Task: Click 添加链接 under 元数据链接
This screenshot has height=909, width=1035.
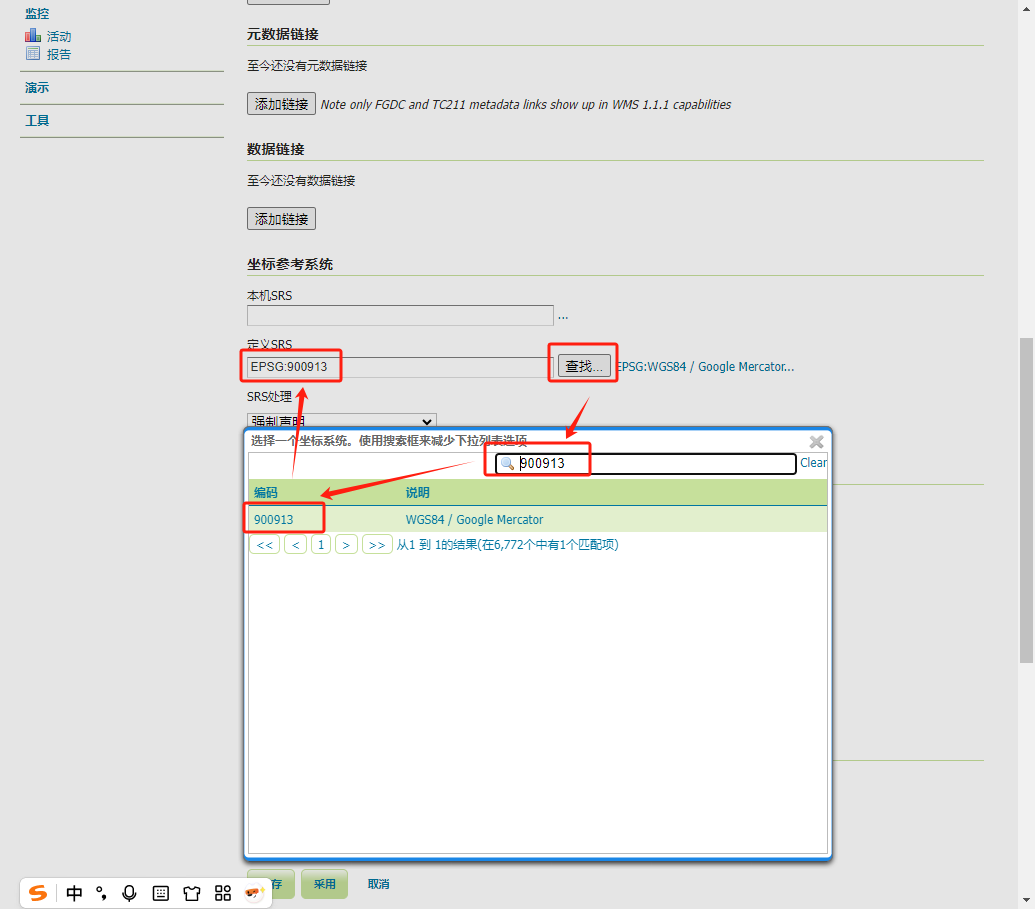Action: click(281, 104)
